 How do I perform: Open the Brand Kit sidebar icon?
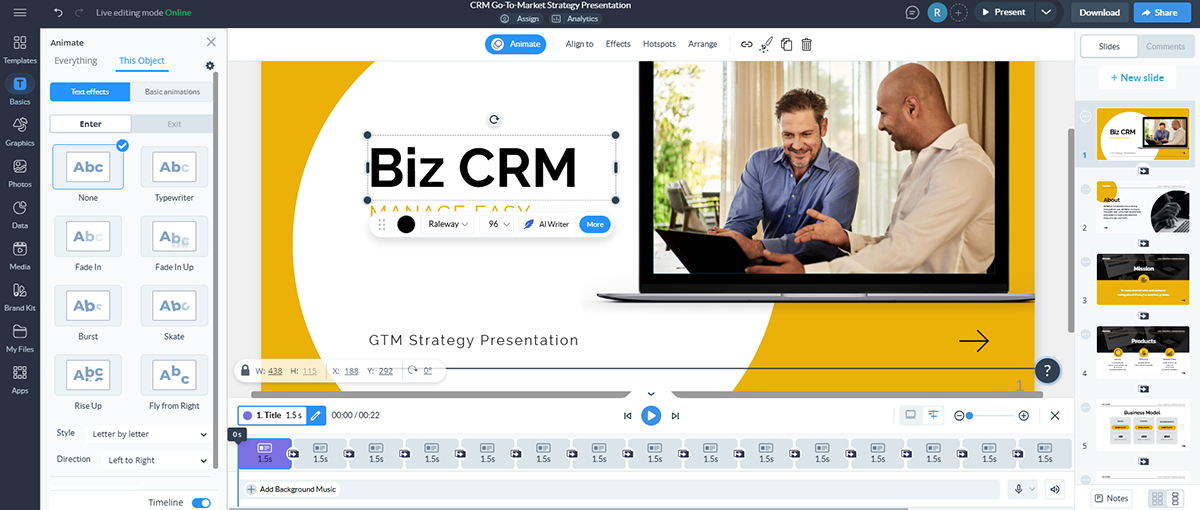[20, 296]
